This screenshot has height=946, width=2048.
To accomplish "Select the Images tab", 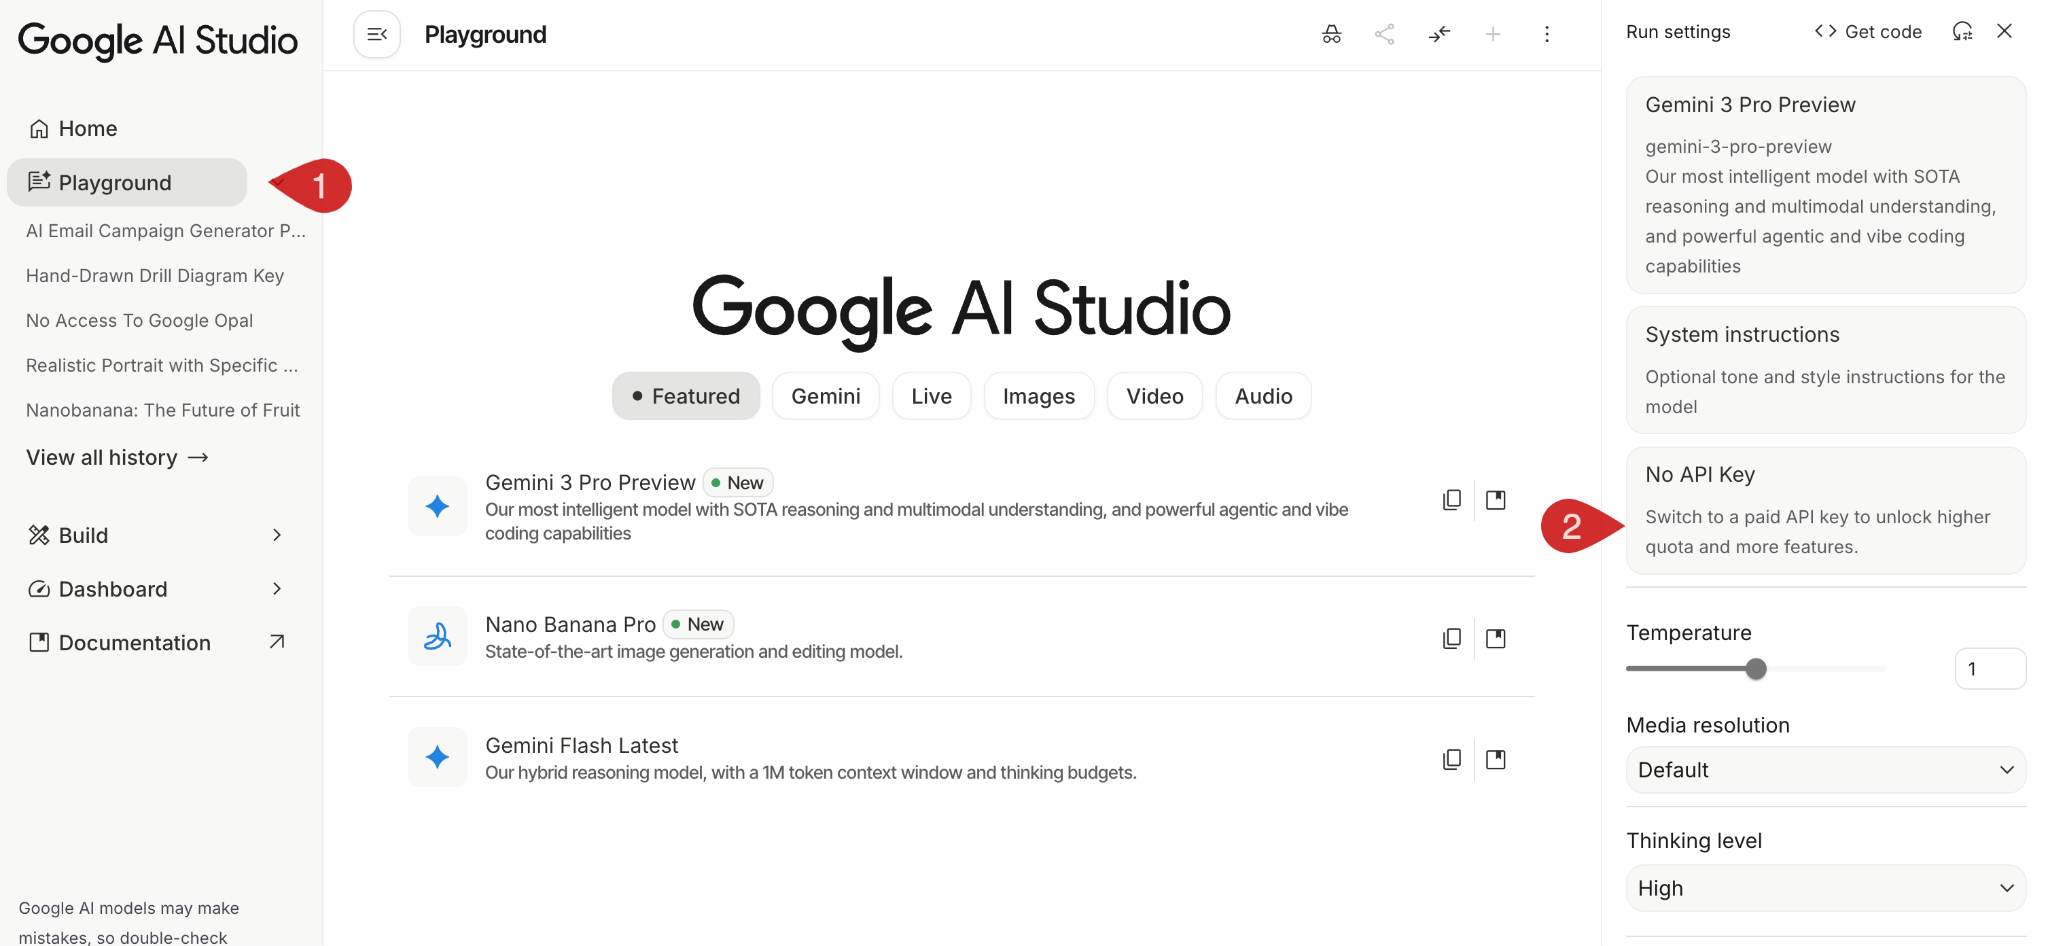I will click(x=1039, y=396).
